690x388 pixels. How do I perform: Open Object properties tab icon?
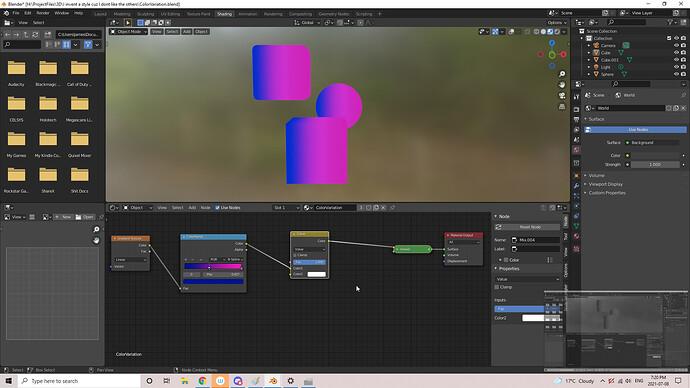576,176
